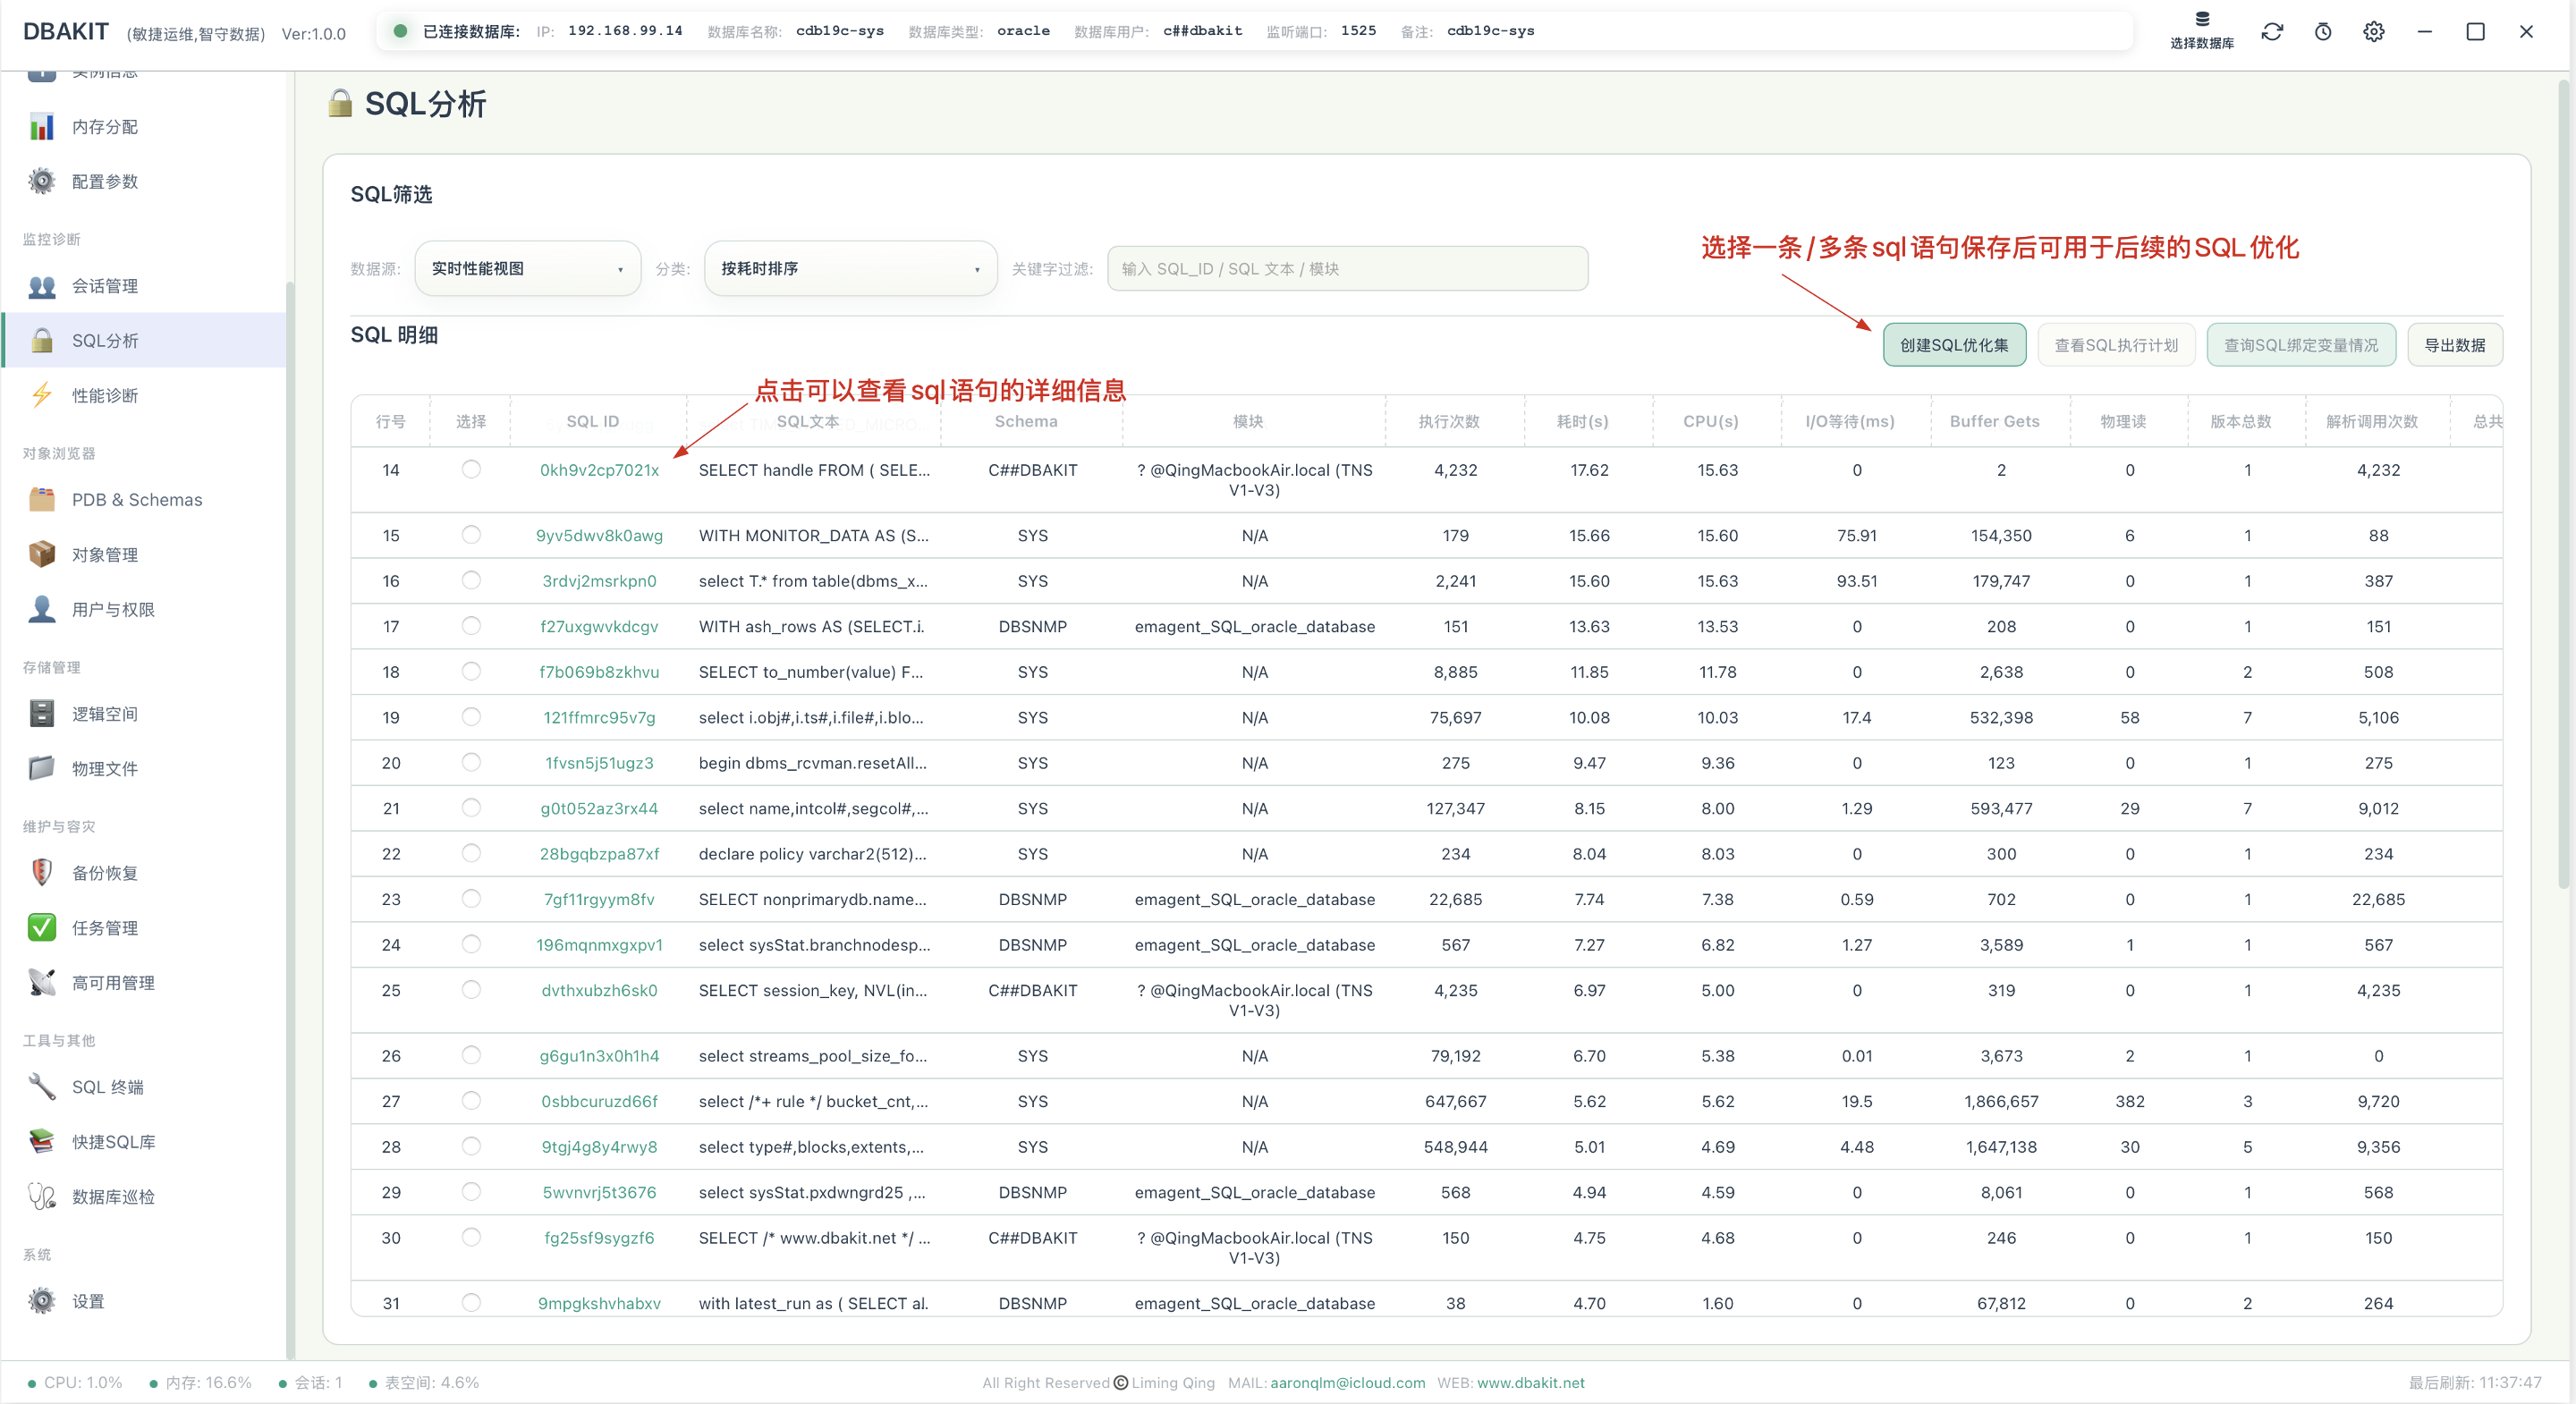
Task: Open the quick SQL library books icon
Action: tap(41, 1141)
